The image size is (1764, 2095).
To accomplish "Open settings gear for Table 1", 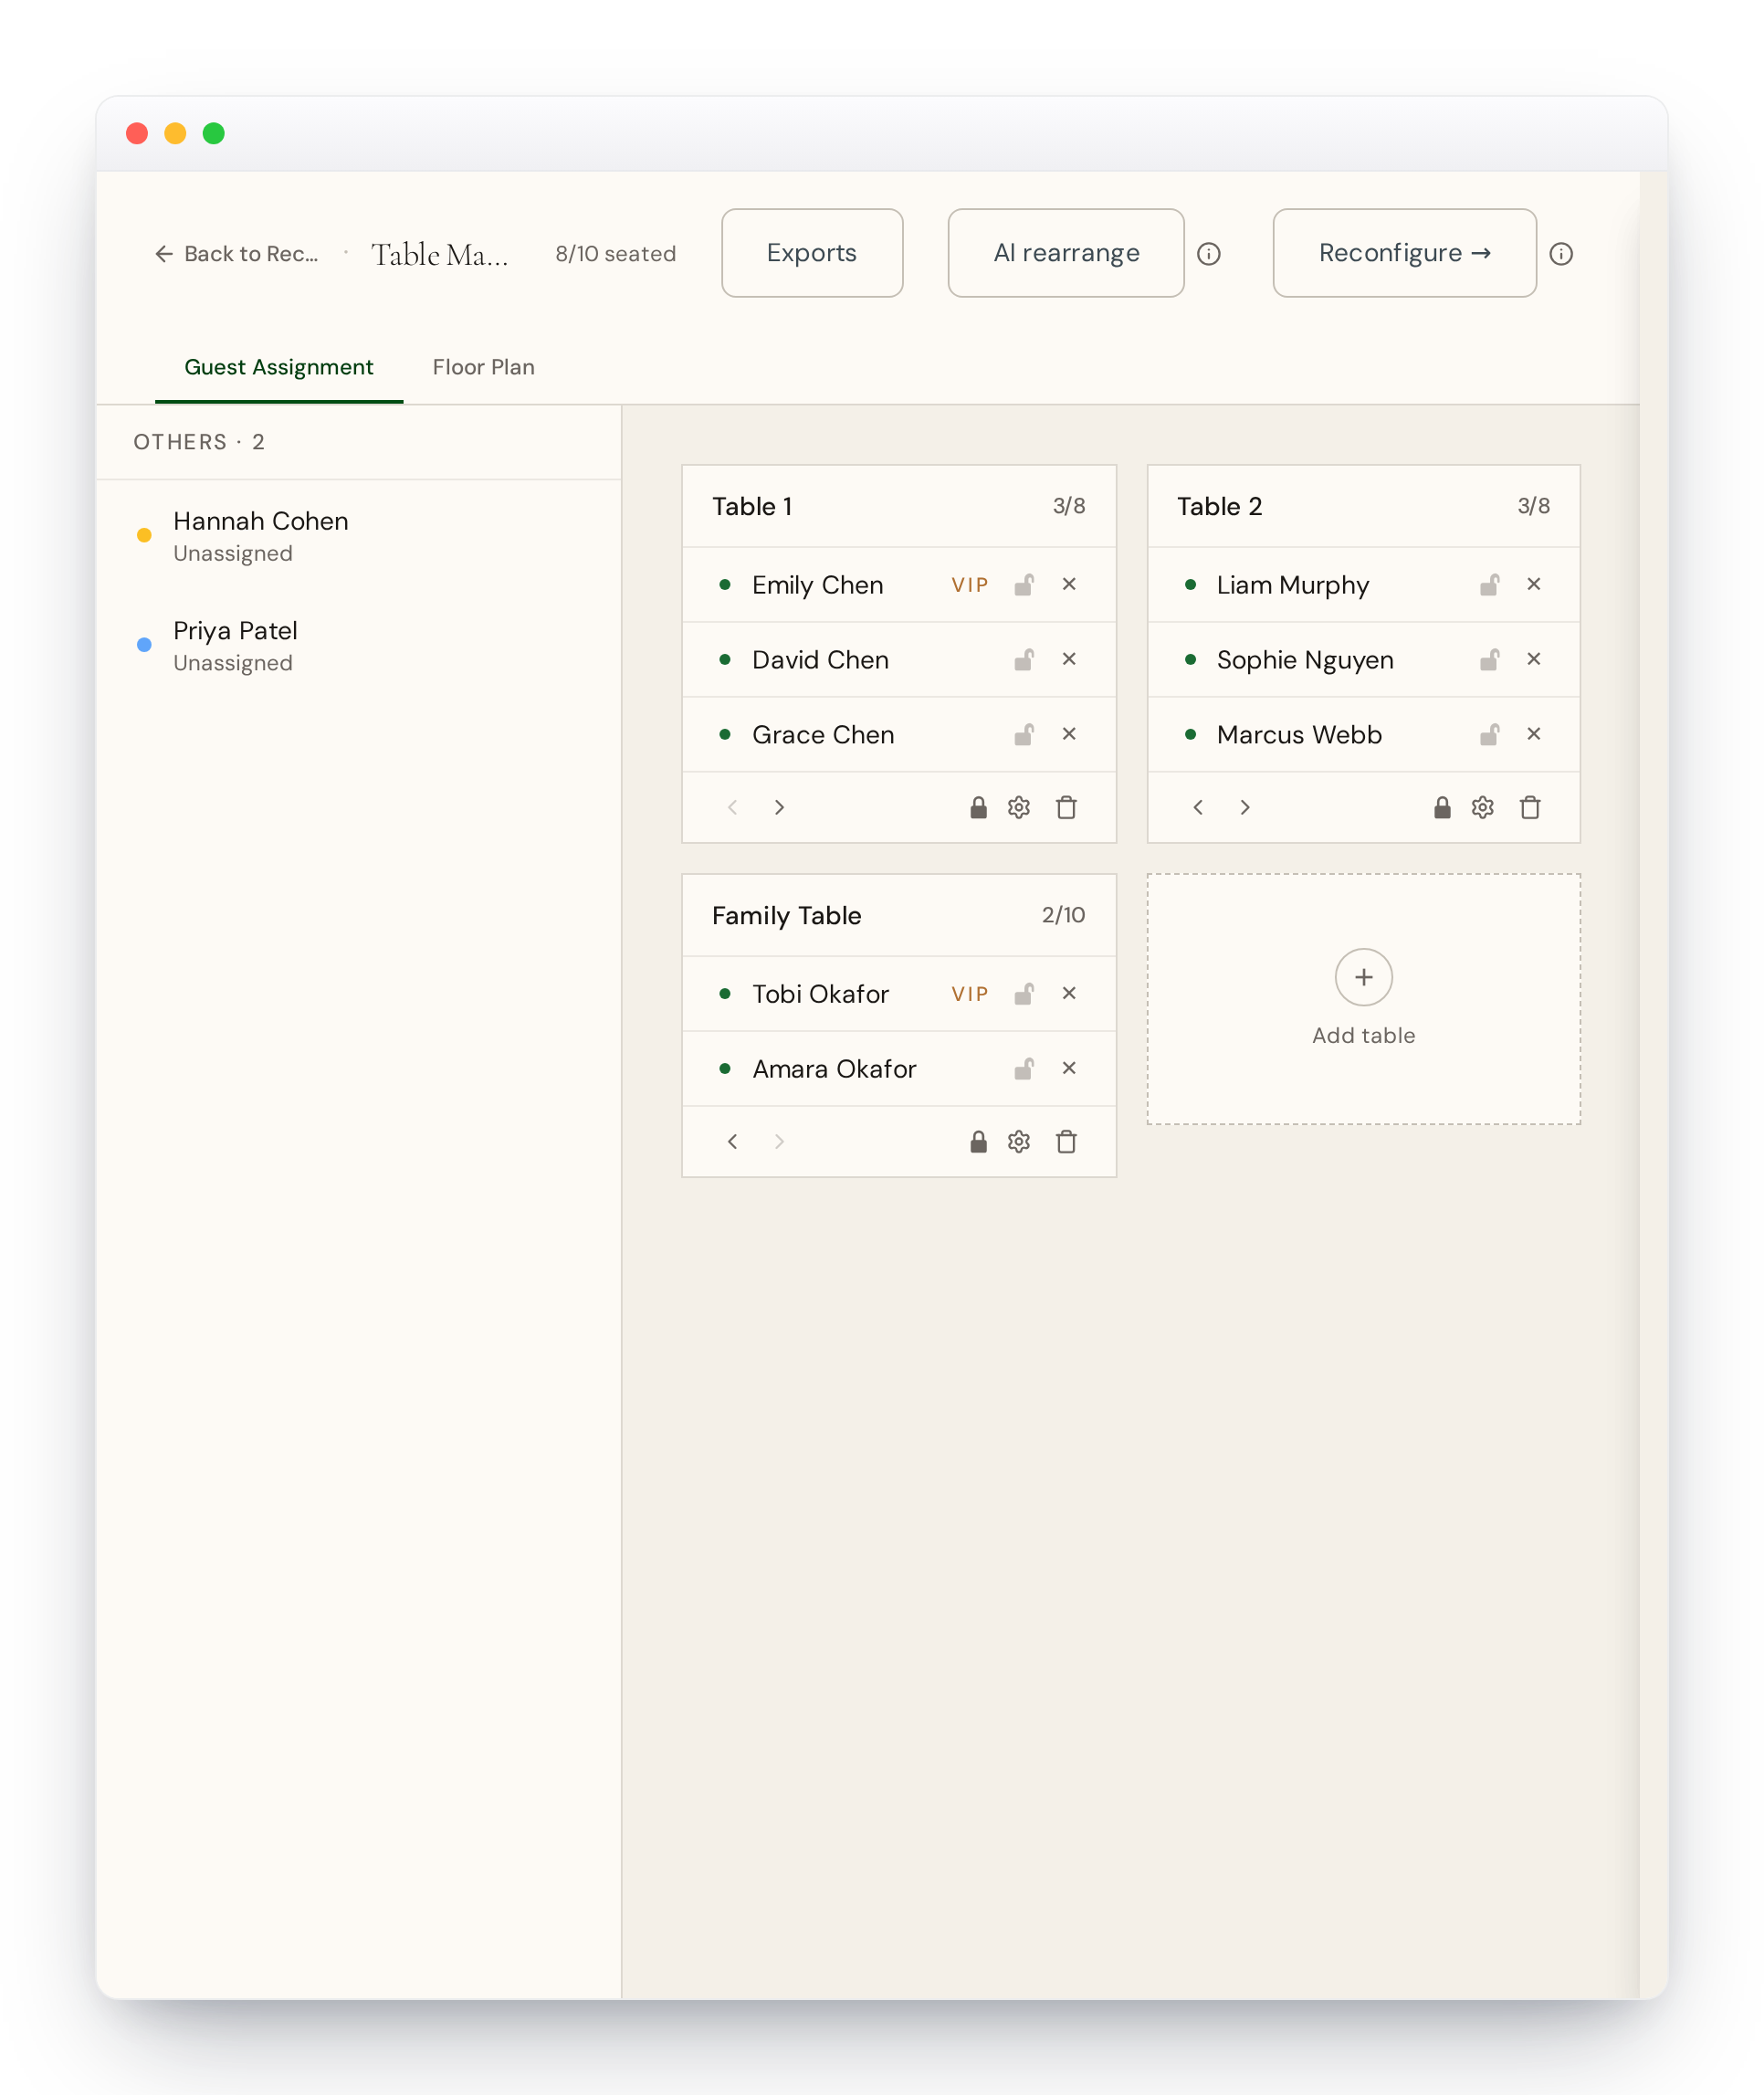I will point(1018,807).
